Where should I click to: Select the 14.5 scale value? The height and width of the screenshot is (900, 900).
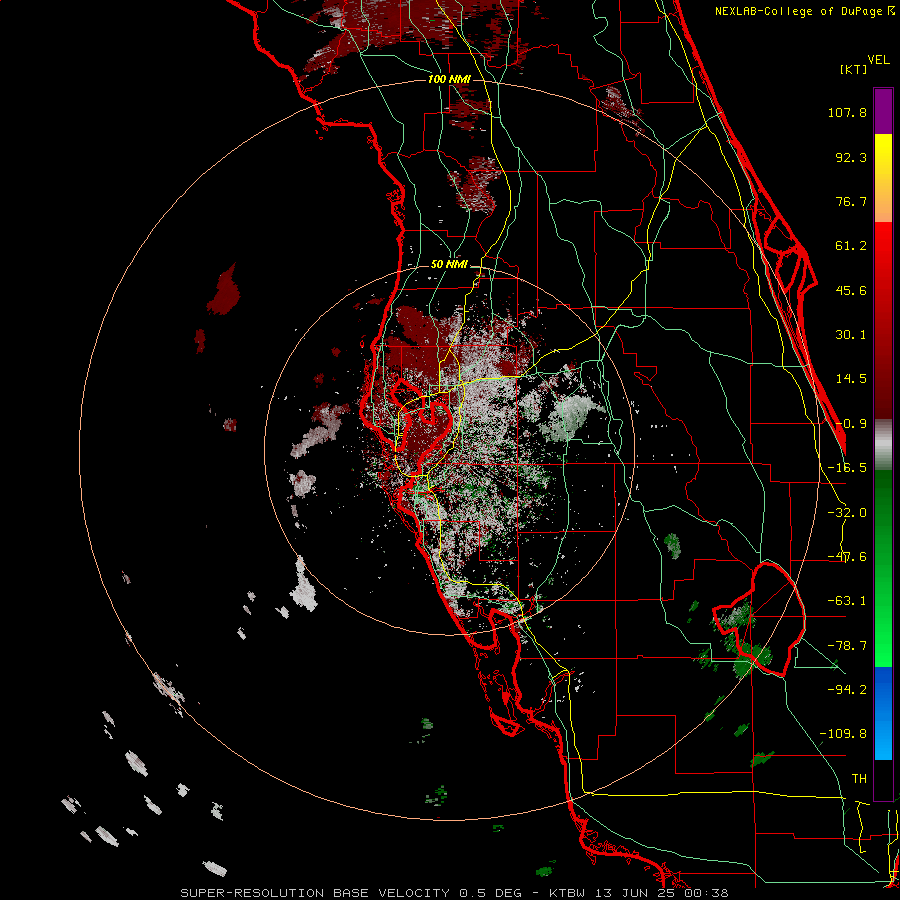(x=851, y=379)
